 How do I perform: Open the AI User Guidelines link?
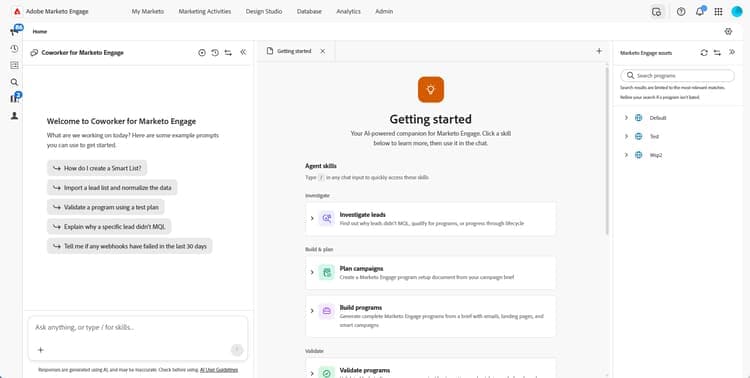coord(219,370)
